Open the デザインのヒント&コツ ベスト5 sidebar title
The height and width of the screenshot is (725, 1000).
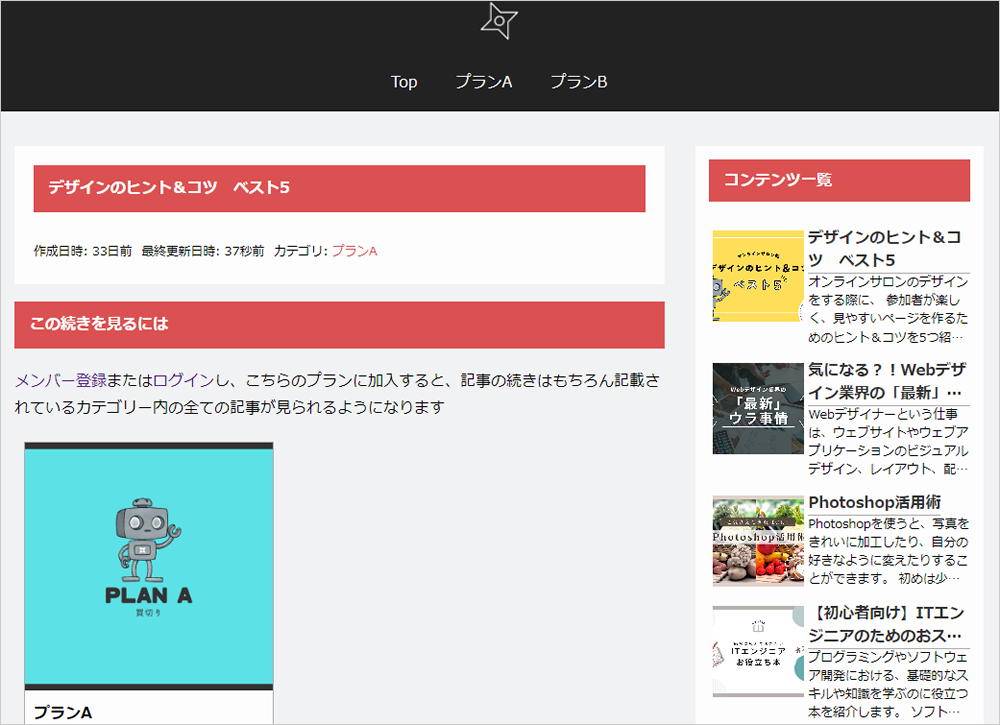point(884,248)
